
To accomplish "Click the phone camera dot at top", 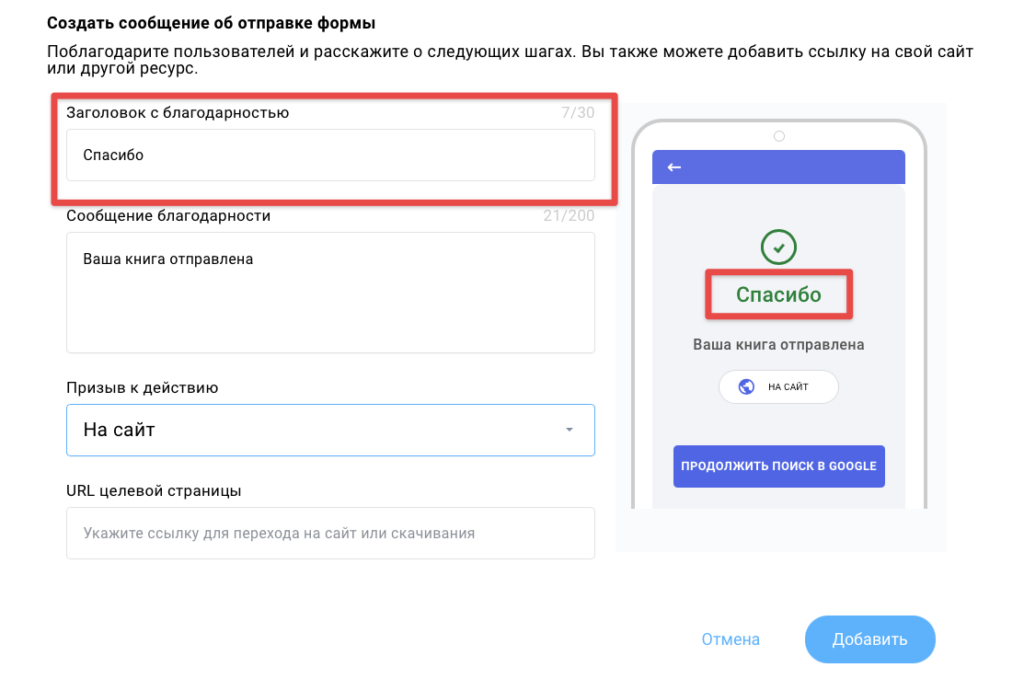I will click(x=778, y=136).
